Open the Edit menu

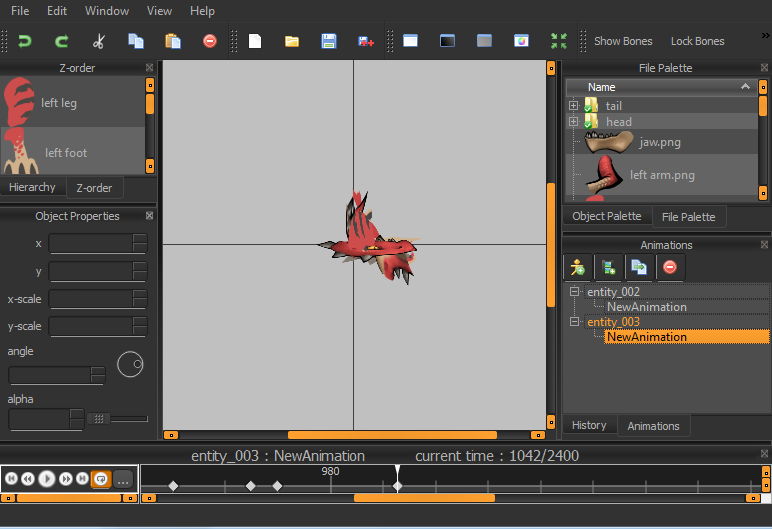[57, 11]
